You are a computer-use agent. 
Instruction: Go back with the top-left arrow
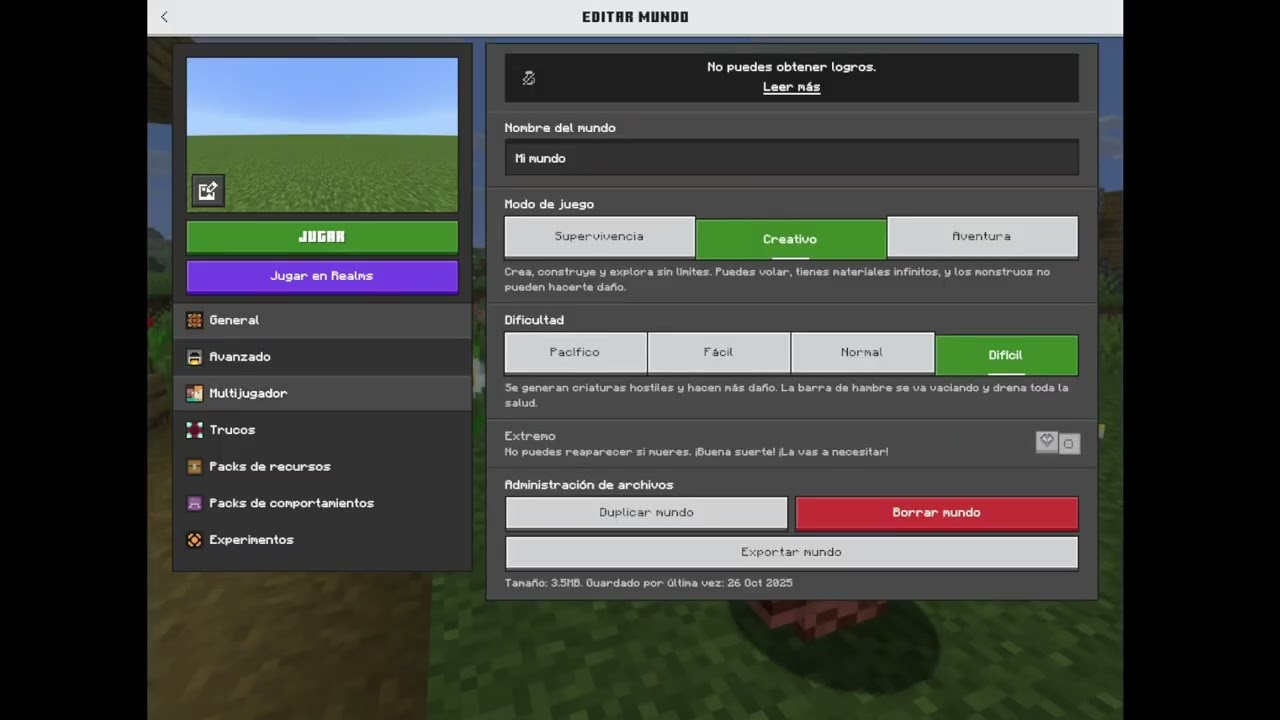click(164, 17)
